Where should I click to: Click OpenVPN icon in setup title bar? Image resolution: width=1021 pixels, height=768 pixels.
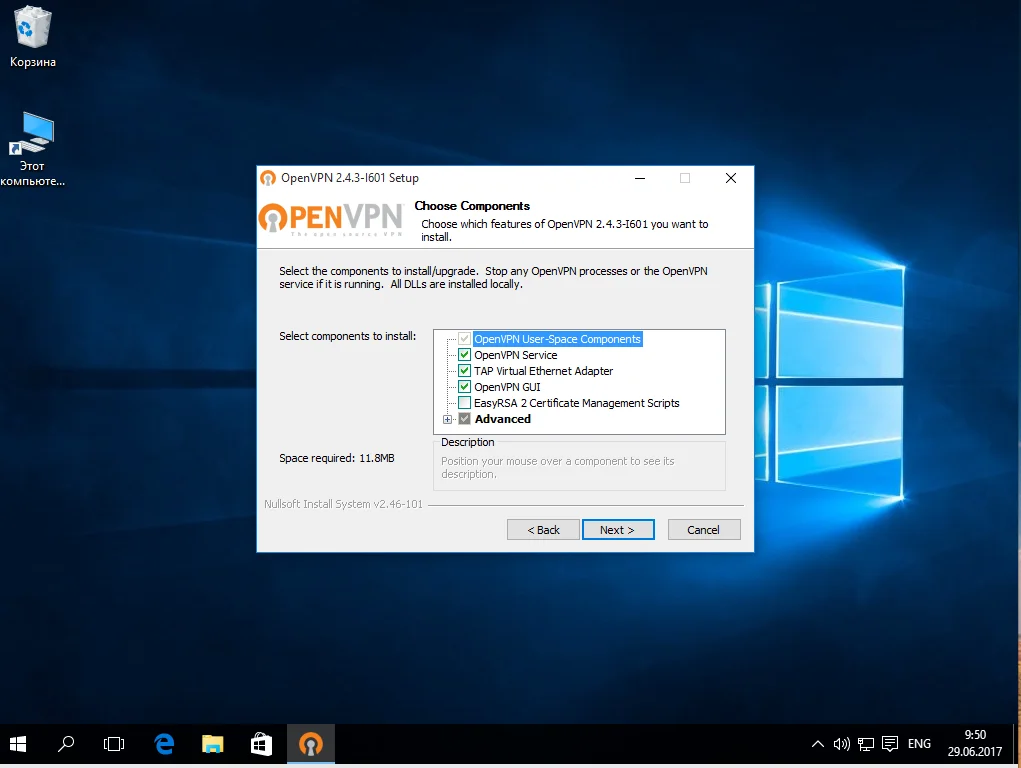(268, 178)
